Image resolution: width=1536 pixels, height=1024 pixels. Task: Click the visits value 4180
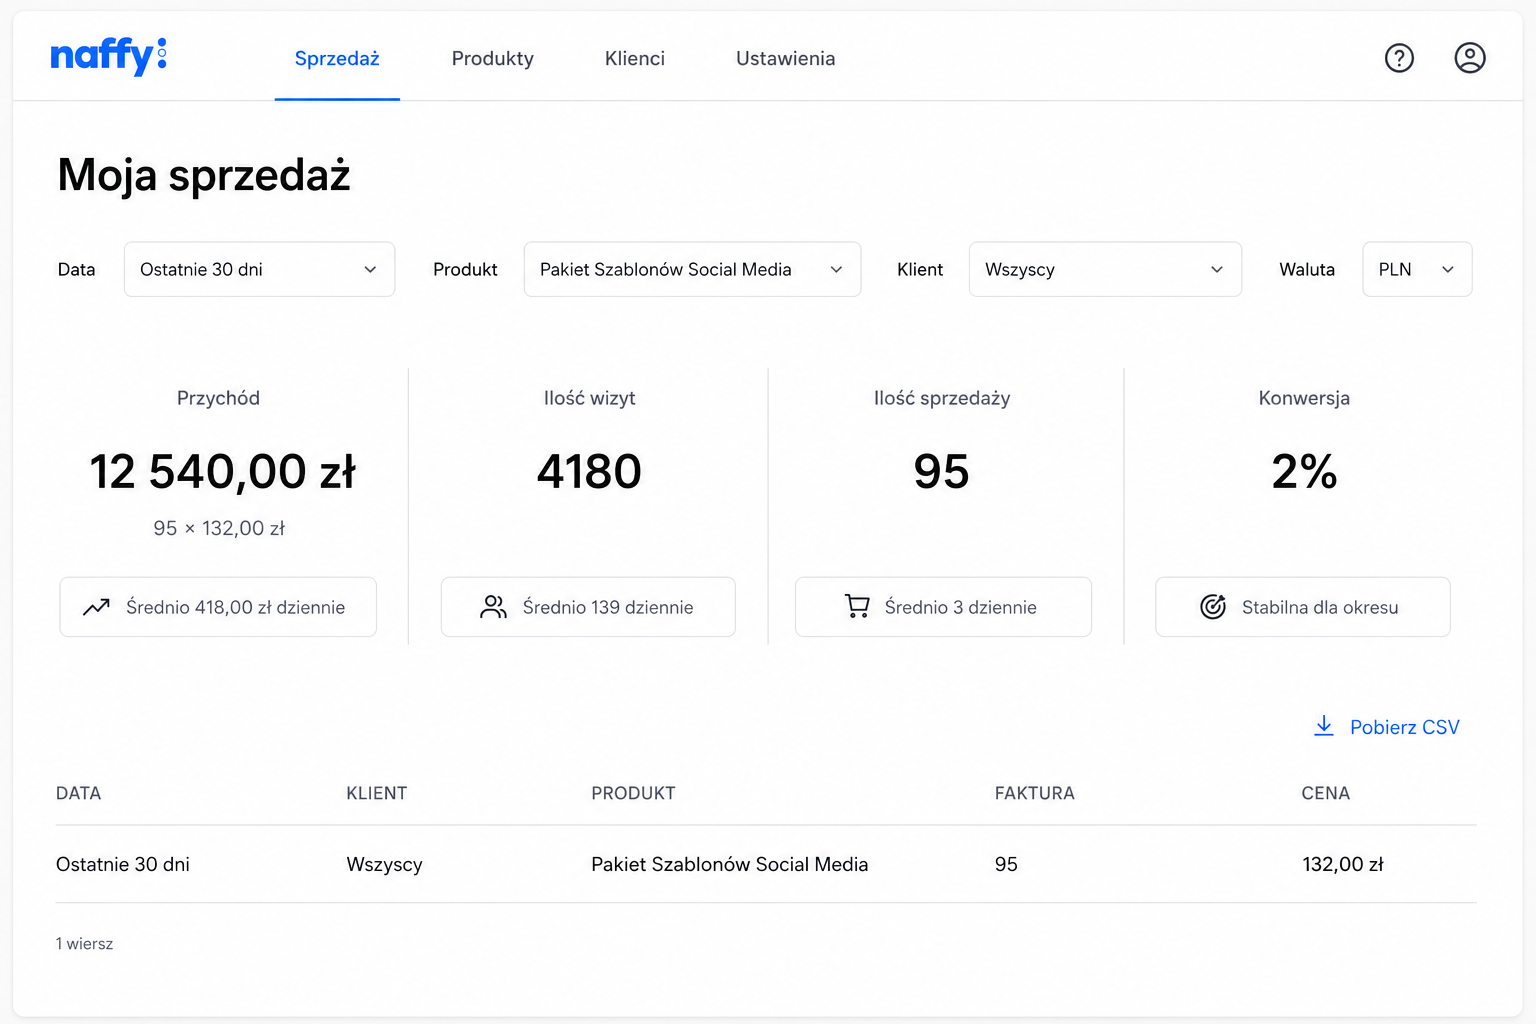[x=589, y=472]
